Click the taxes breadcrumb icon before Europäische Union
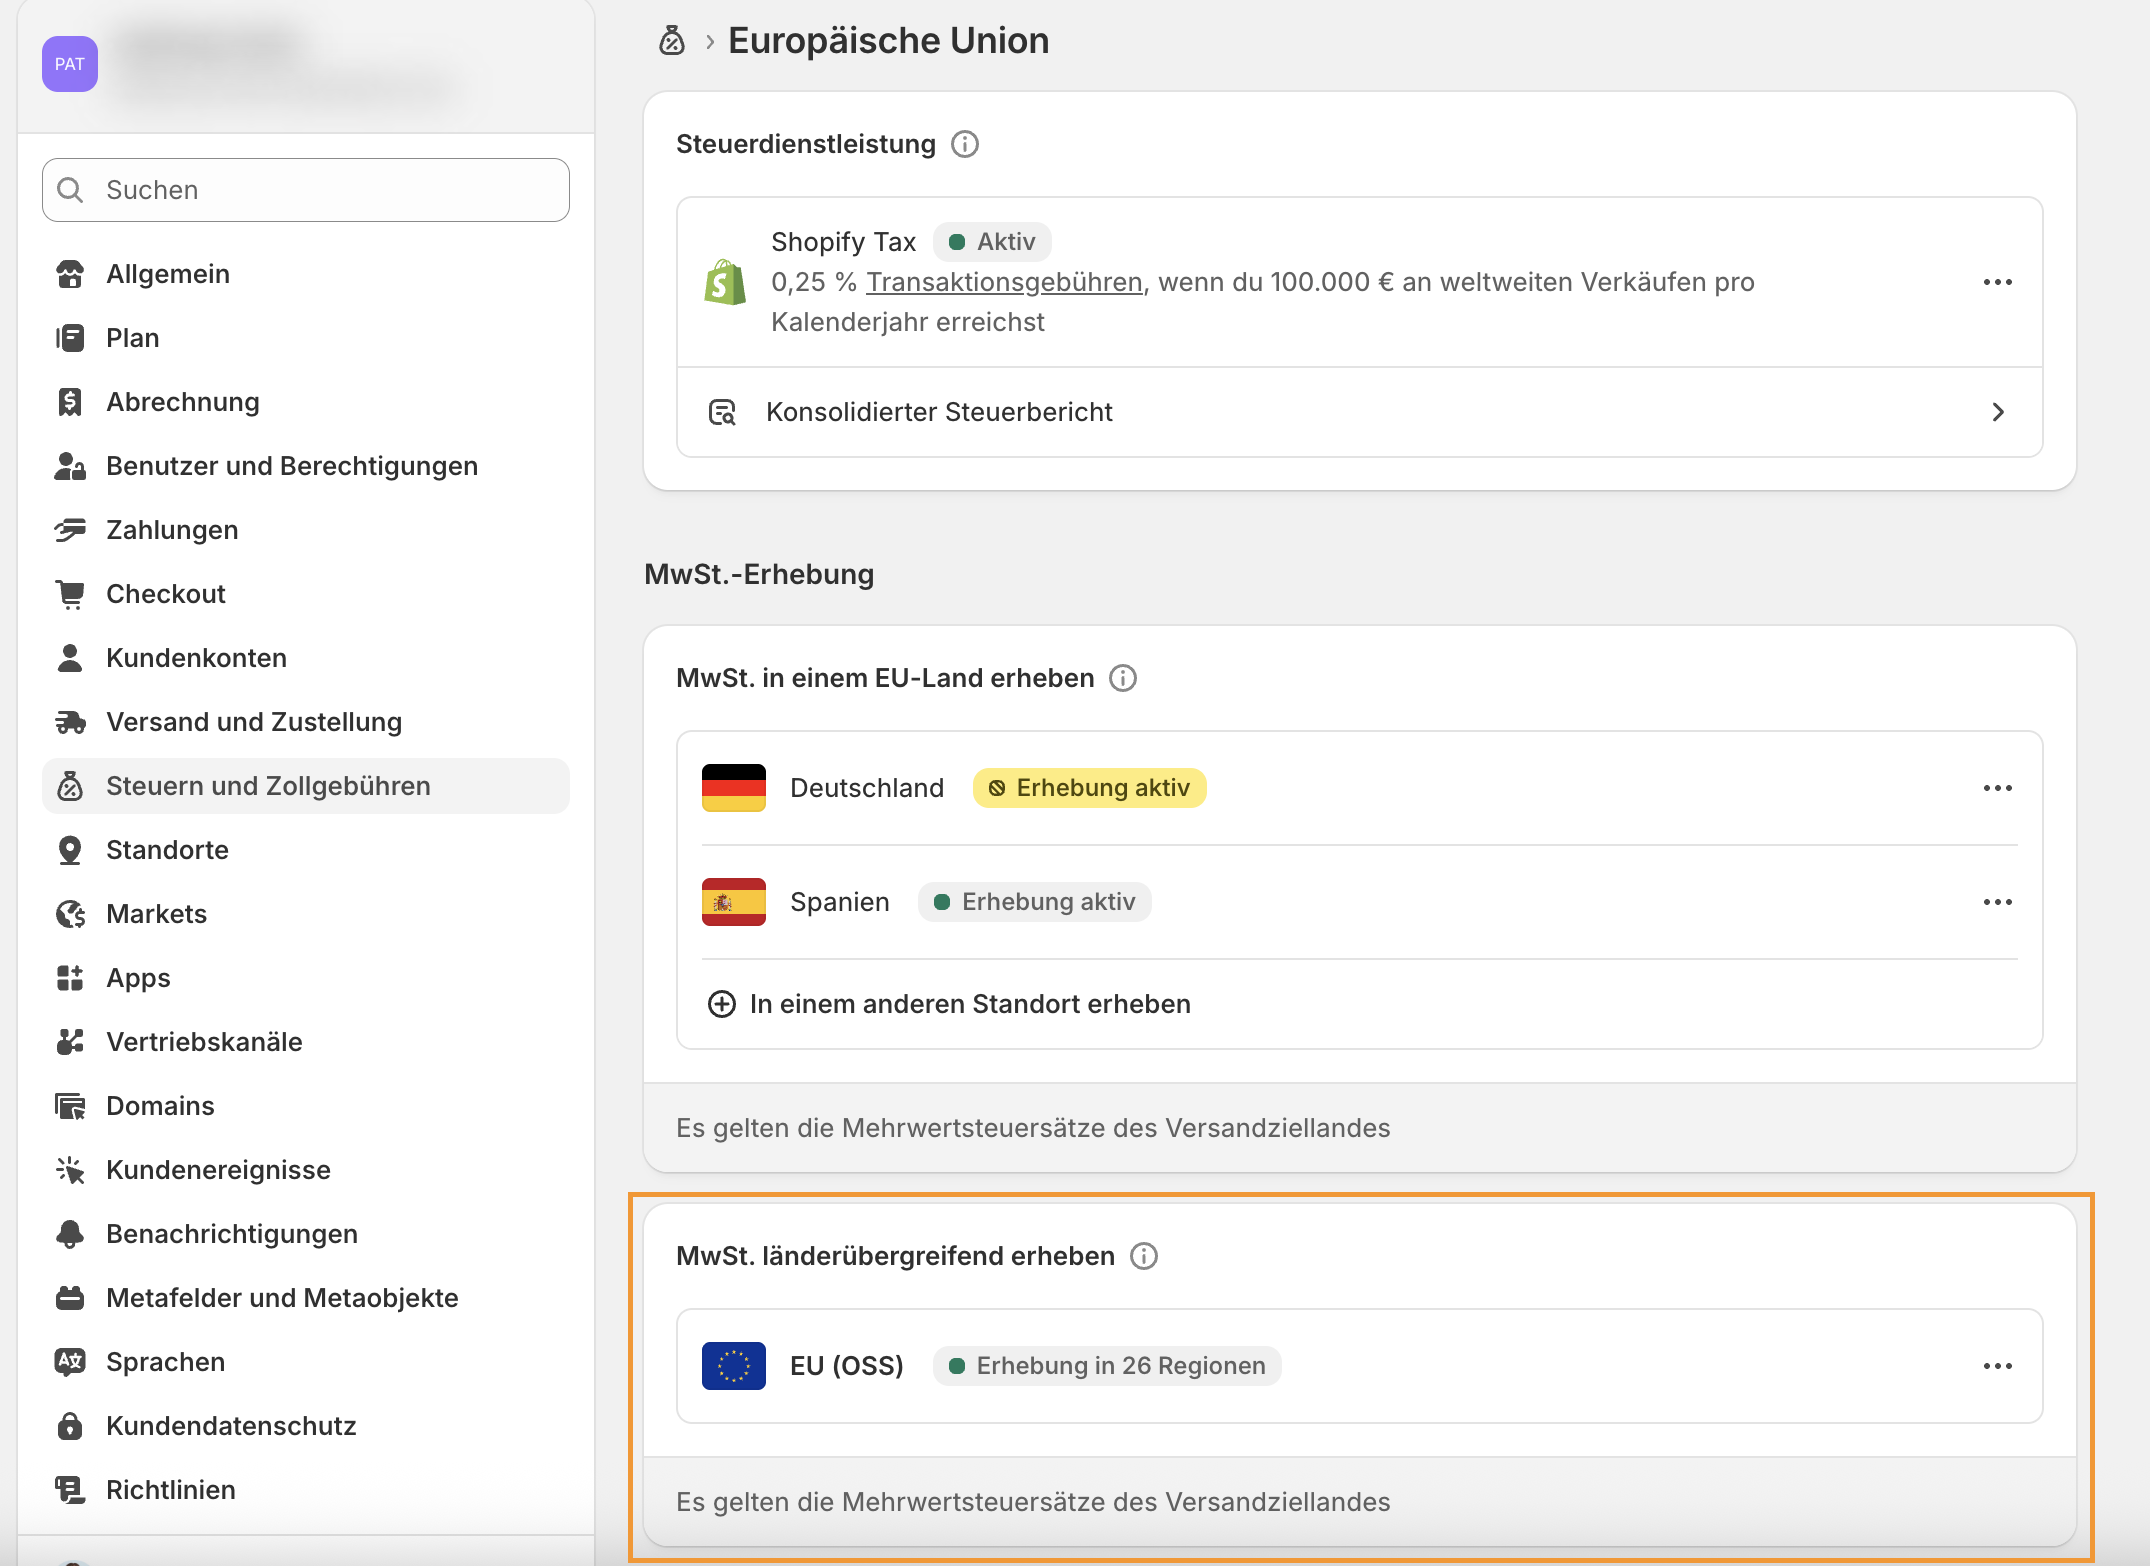Image resolution: width=2150 pixels, height=1566 pixels. coord(672,41)
